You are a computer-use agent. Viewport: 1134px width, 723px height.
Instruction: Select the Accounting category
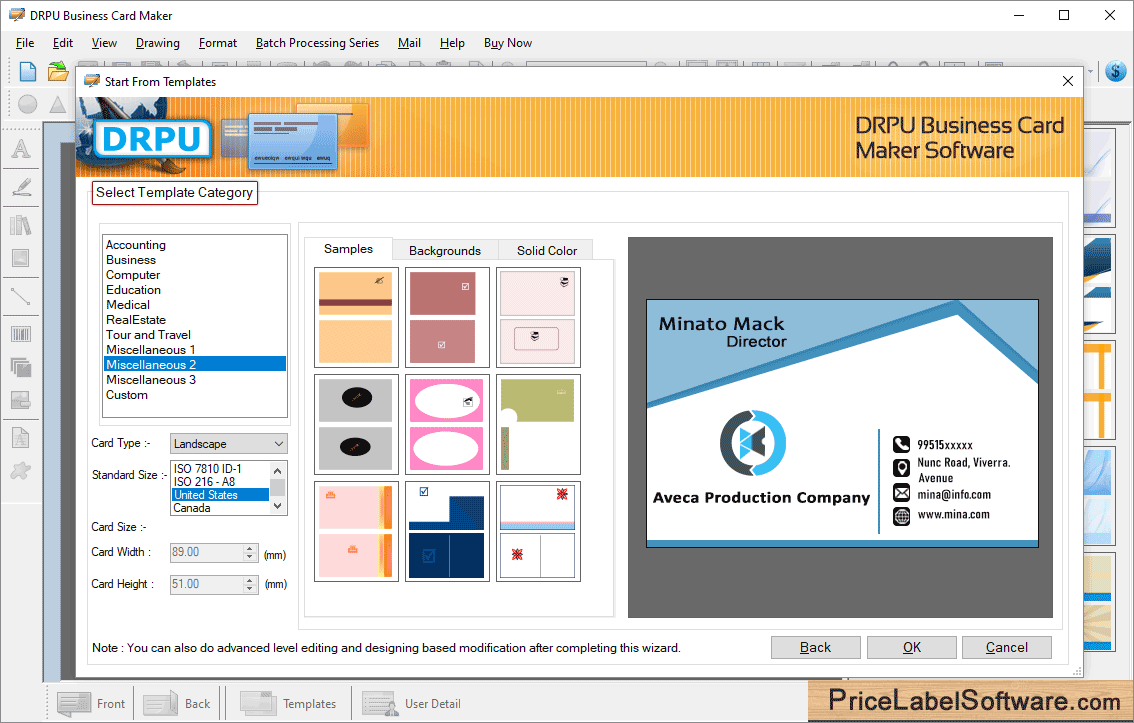tap(195, 245)
